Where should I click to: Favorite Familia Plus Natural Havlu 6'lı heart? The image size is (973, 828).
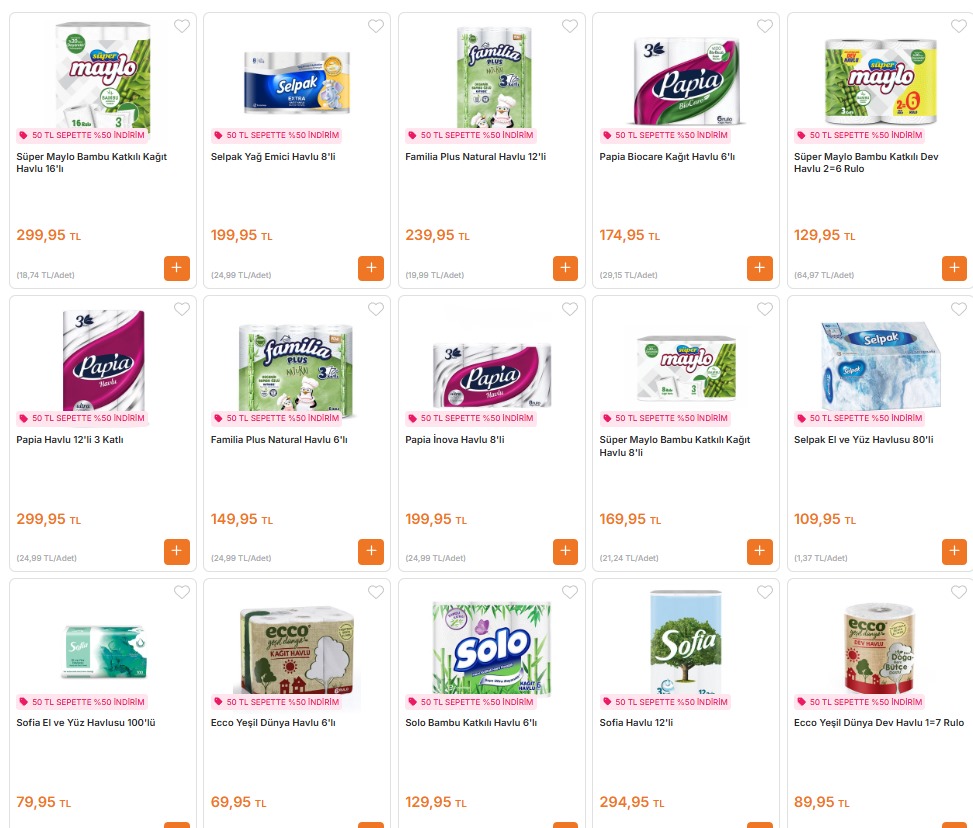(x=376, y=309)
